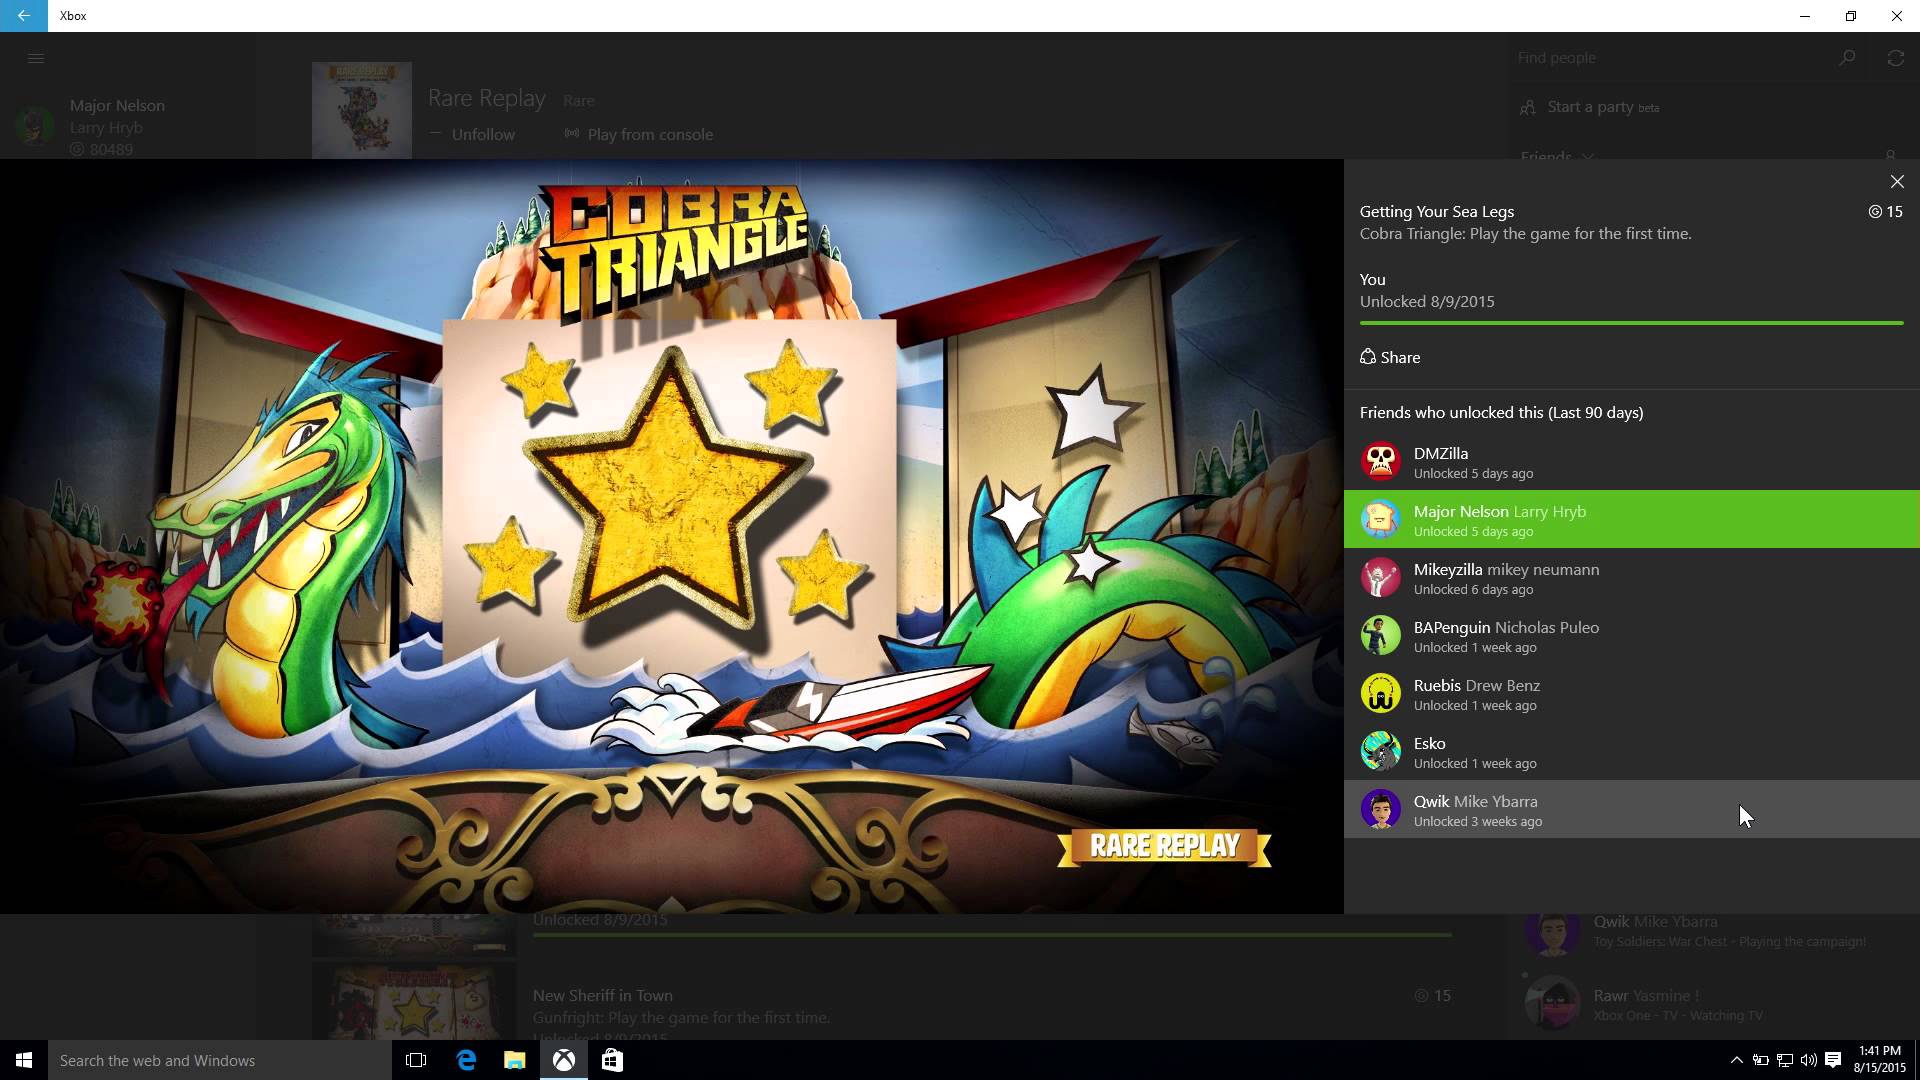
Task: Open Task View on the taskbar
Action: 416,1060
